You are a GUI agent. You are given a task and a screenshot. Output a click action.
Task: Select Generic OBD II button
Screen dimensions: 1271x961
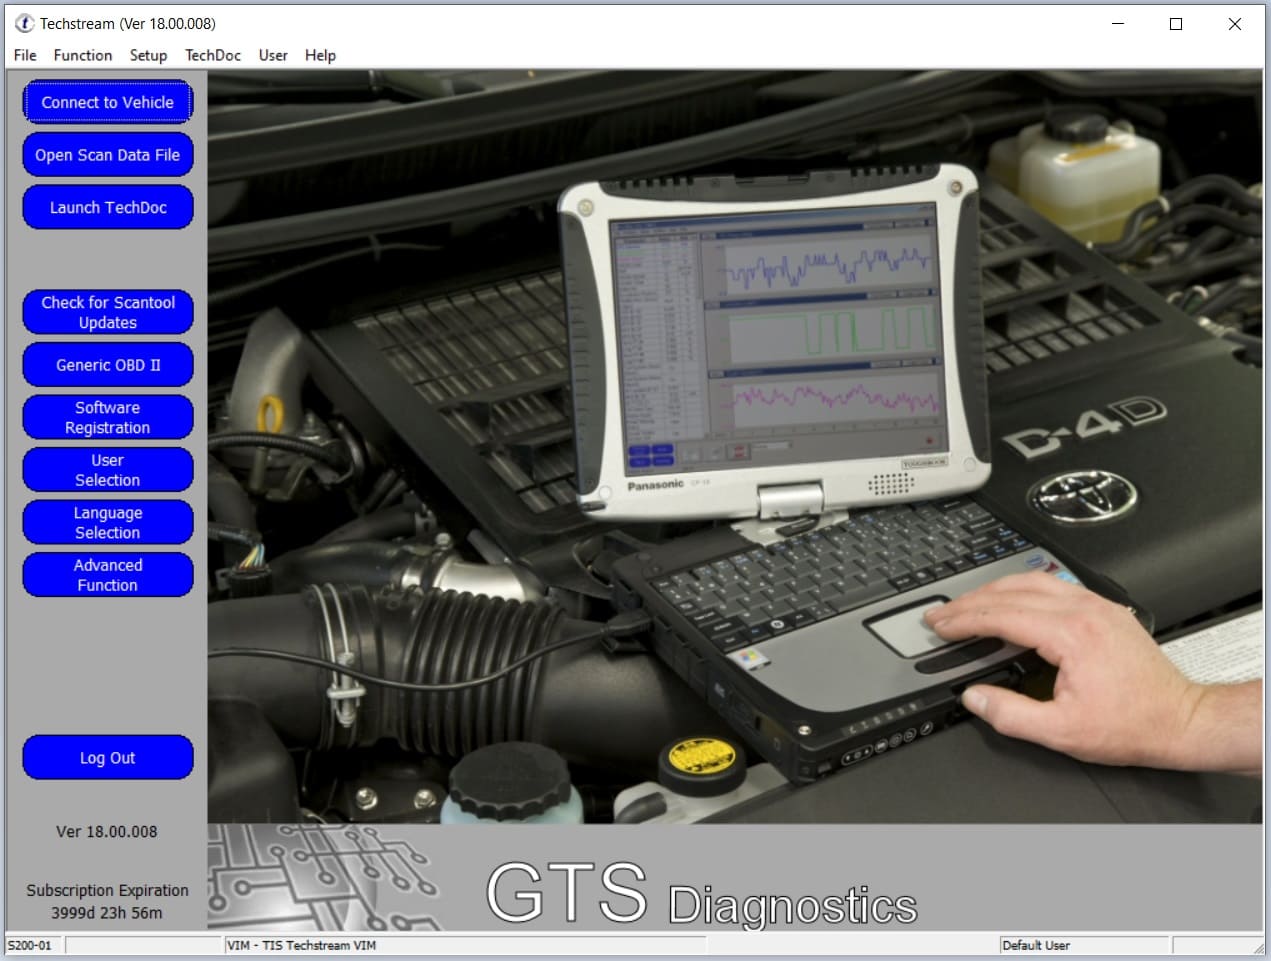[108, 365]
